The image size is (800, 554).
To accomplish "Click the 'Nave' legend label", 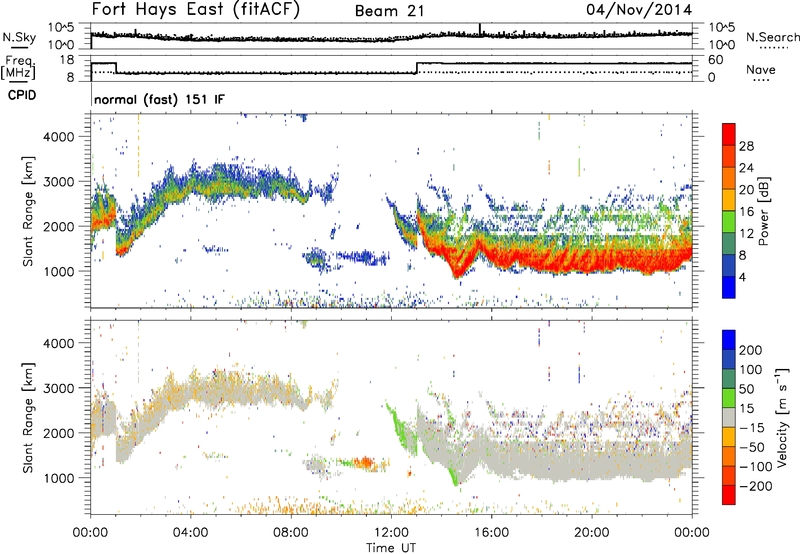I will [x=761, y=69].
